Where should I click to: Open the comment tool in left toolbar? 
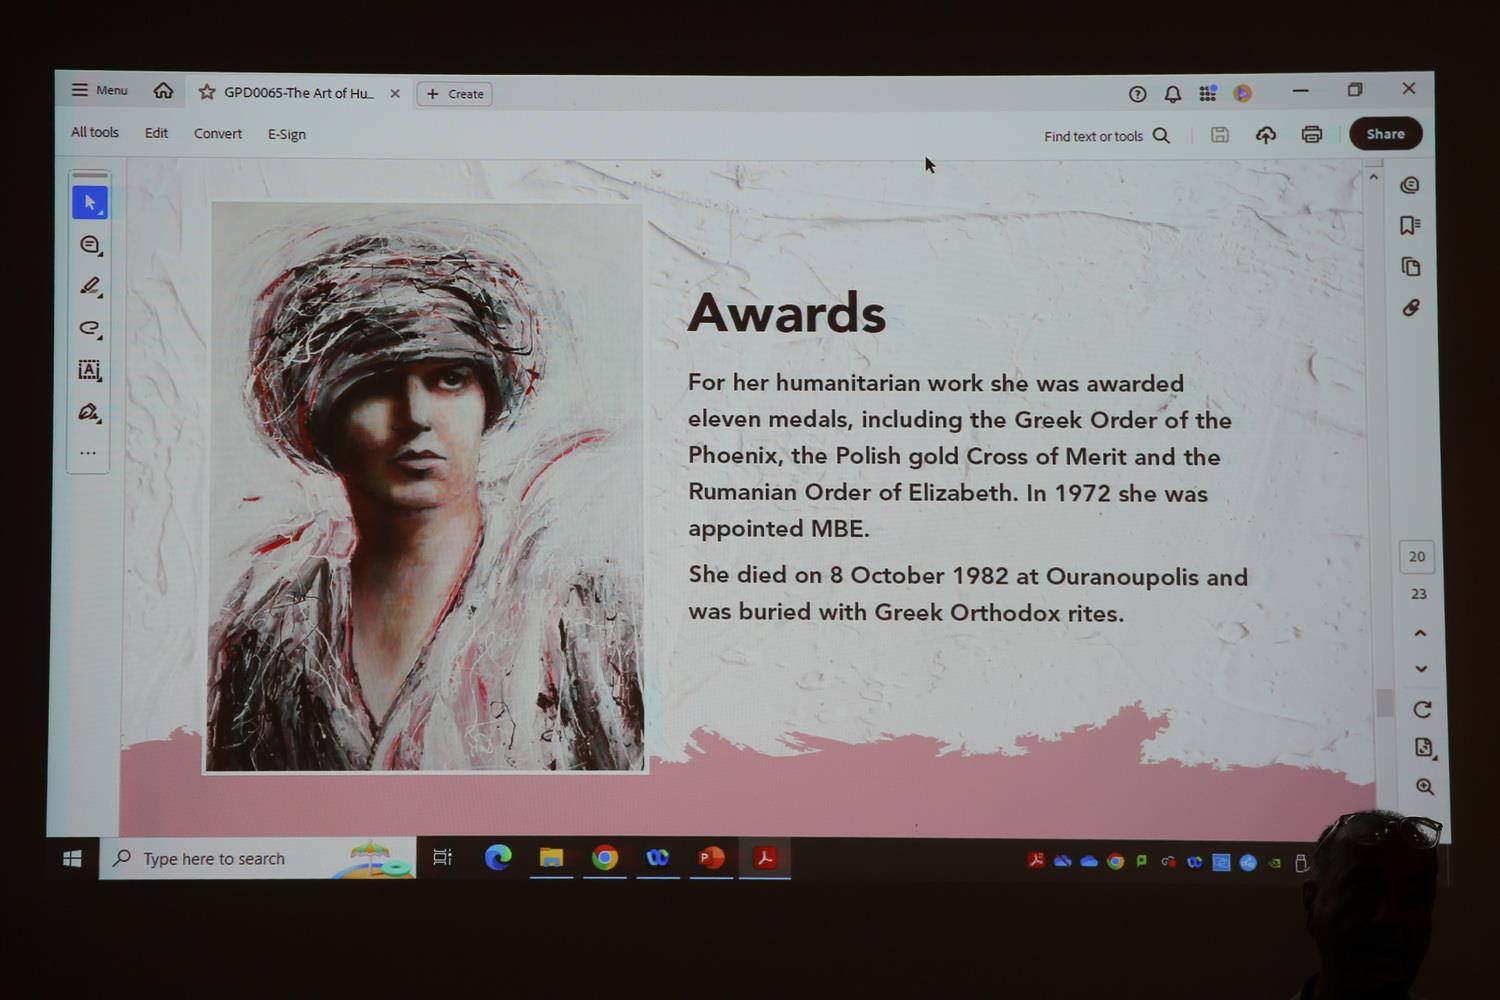pos(89,245)
